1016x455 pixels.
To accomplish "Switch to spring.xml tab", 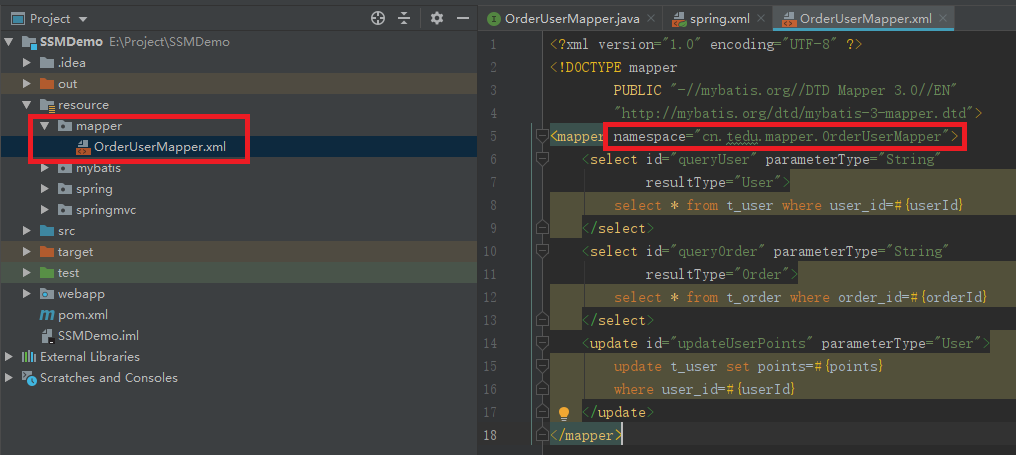I will (x=719, y=19).
